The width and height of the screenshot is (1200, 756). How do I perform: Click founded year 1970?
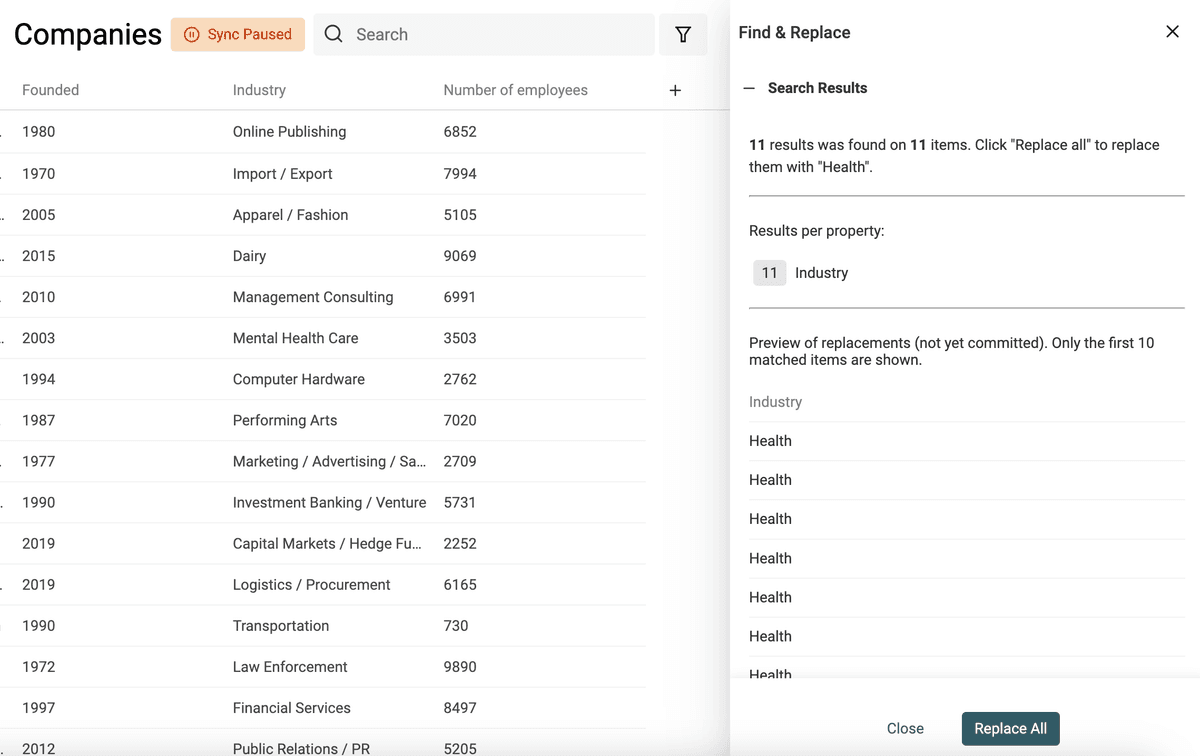38,174
